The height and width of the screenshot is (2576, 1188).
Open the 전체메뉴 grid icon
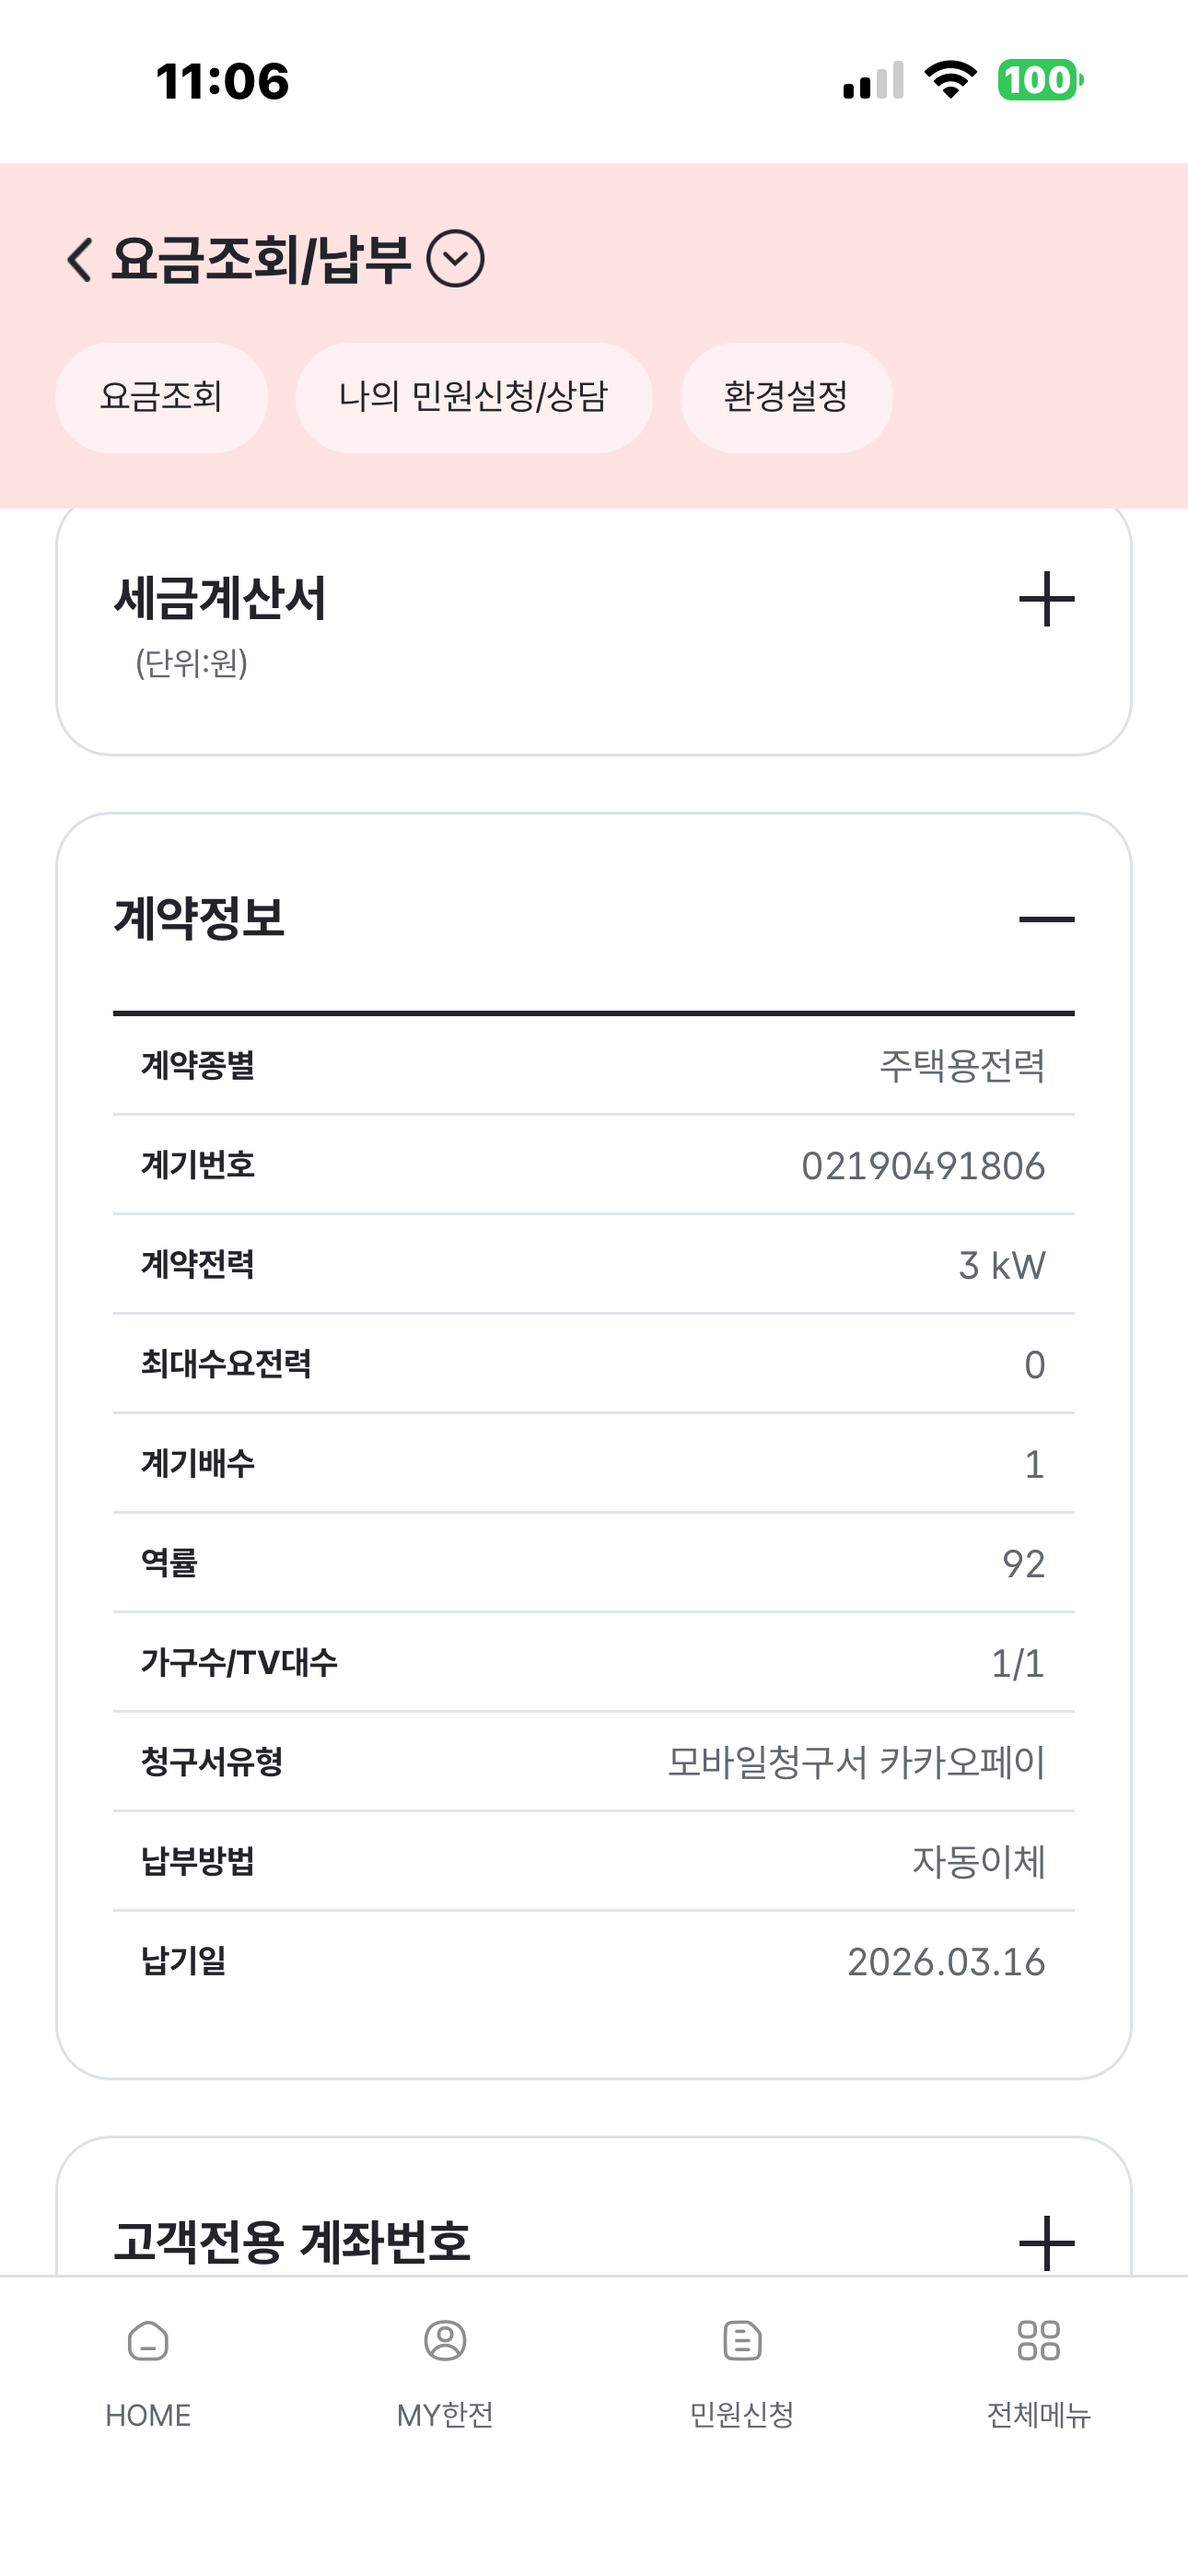(1038, 2342)
